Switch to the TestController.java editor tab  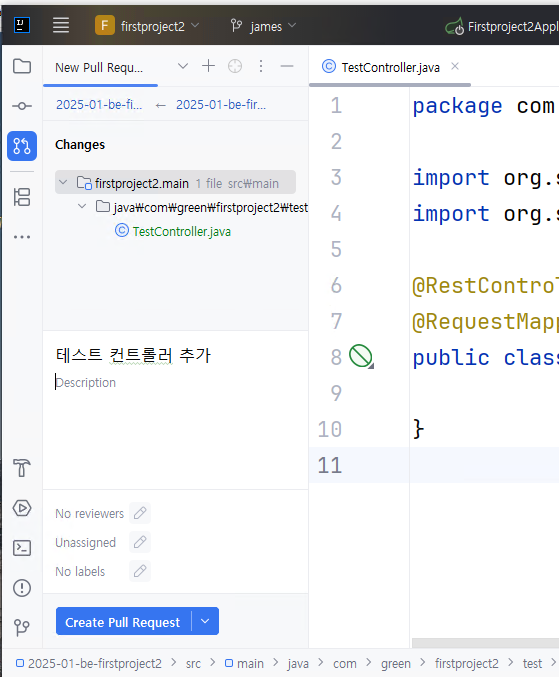click(390, 67)
